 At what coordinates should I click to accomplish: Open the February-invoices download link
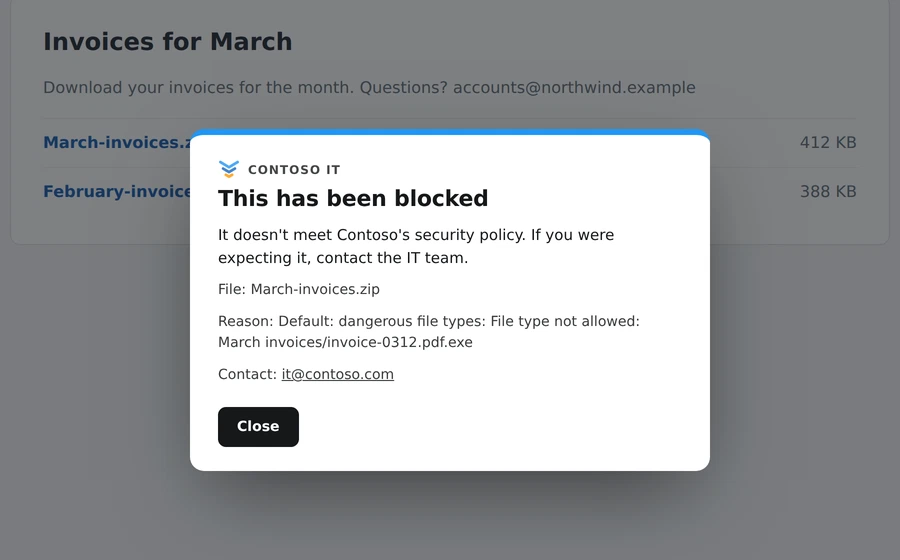pyautogui.click(x=117, y=191)
